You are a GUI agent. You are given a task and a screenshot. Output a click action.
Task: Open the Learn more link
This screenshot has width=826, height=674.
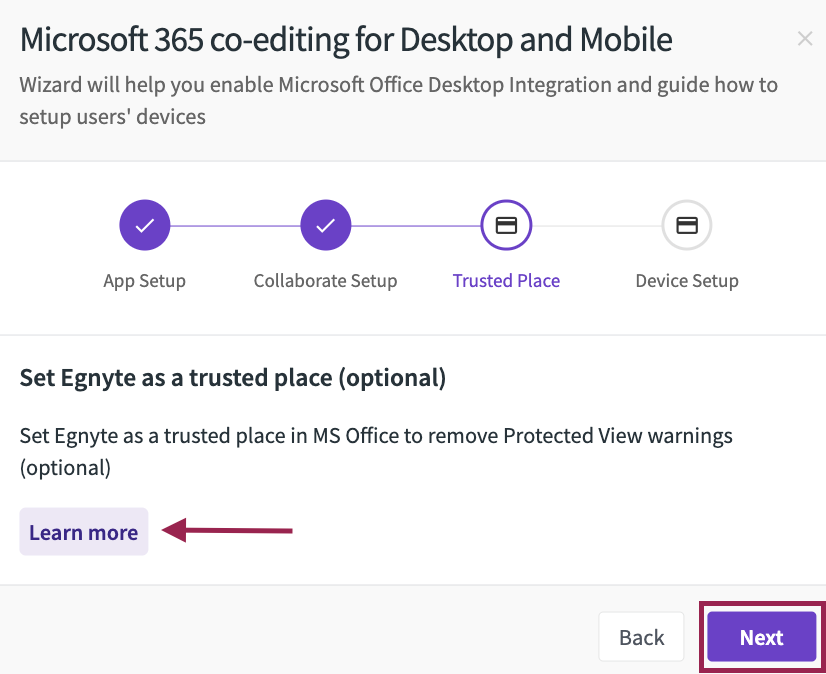pos(84,532)
